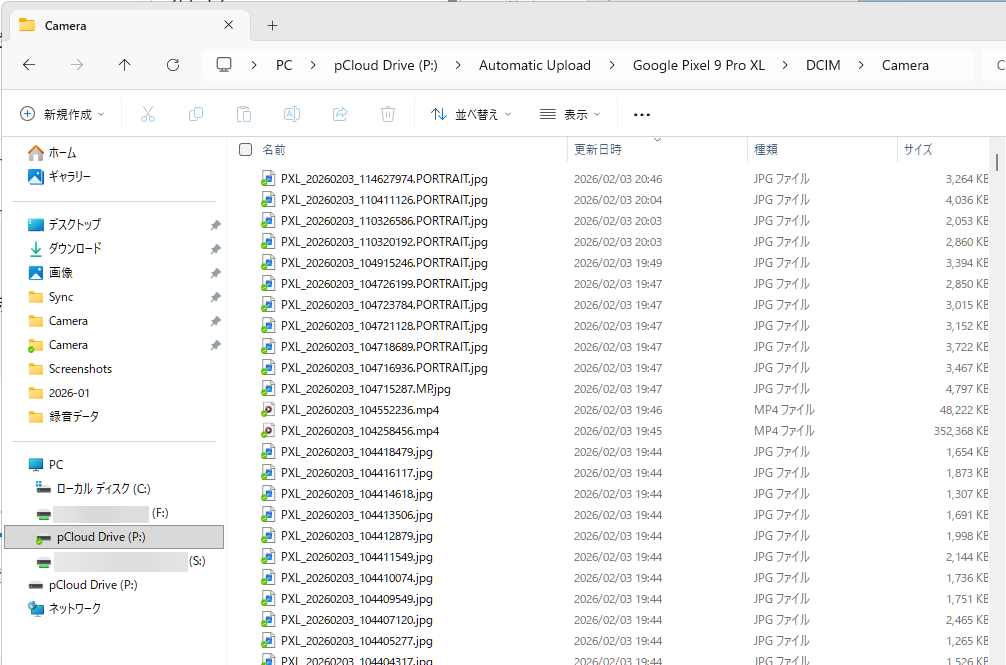The height and width of the screenshot is (665, 1006).
Task: Unpin the ダウンロード quick access item
Action: point(216,249)
